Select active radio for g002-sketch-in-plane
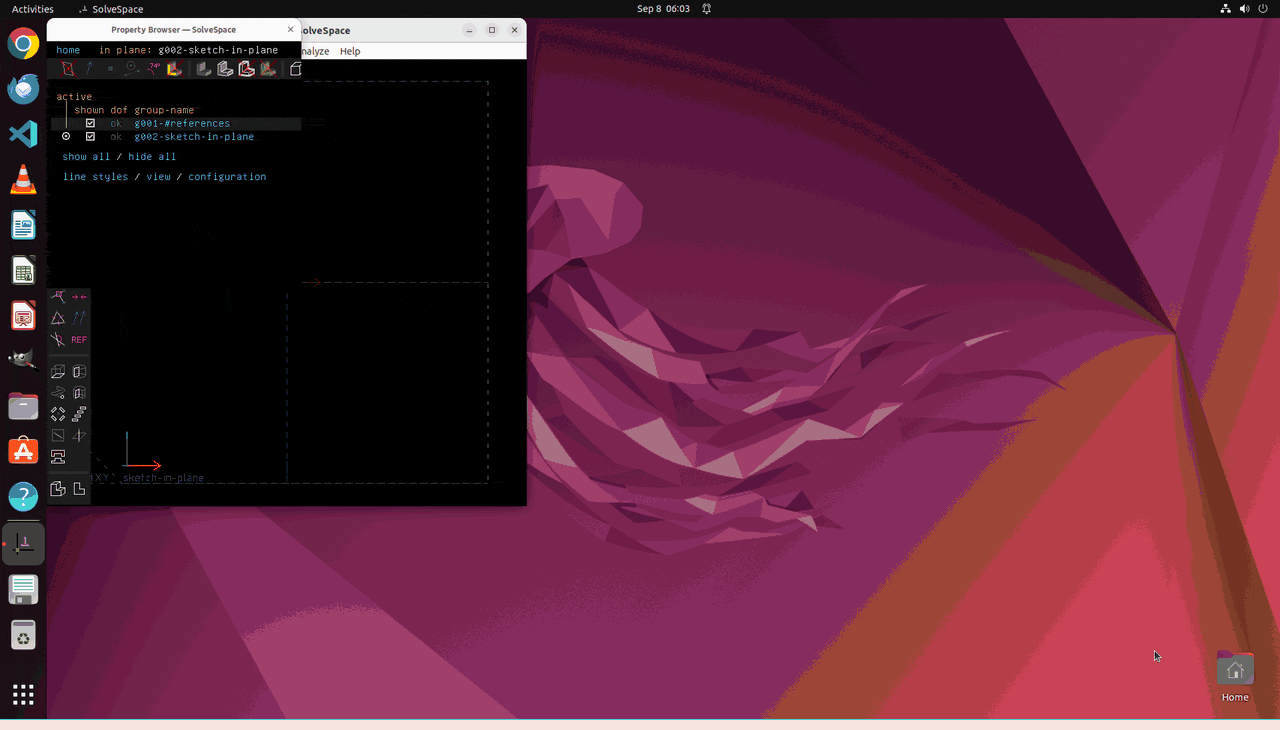This screenshot has width=1280, height=730. tap(66, 137)
